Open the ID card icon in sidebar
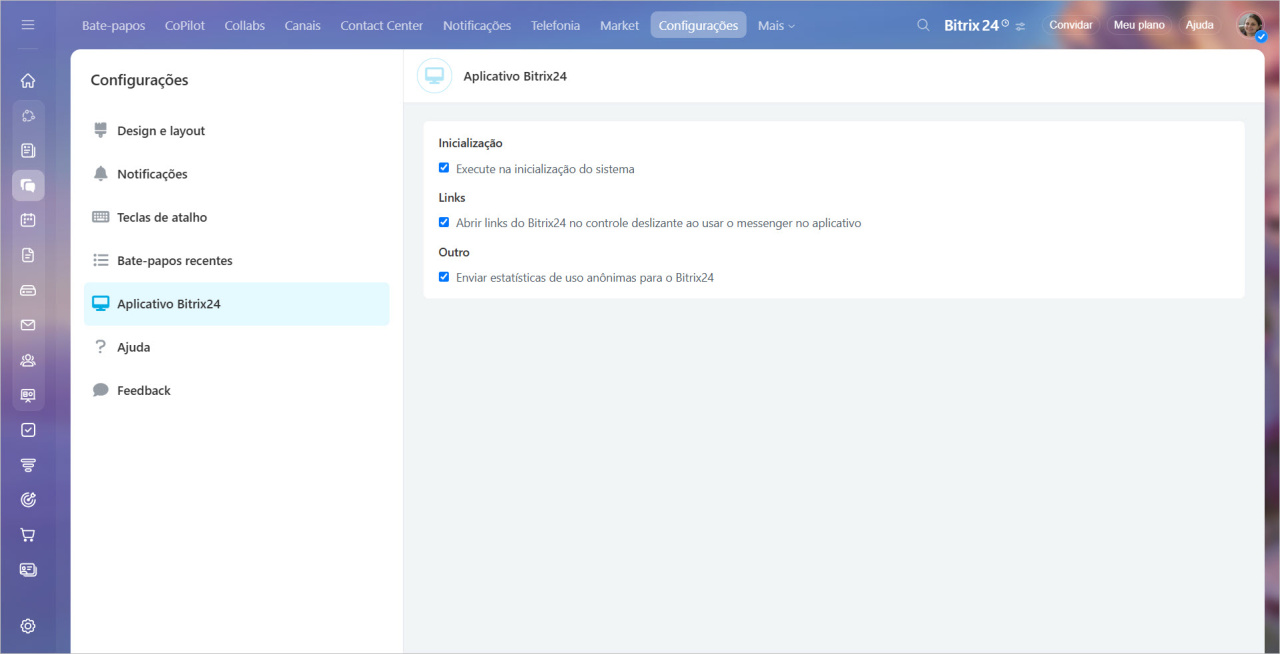 (x=28, y=570)
